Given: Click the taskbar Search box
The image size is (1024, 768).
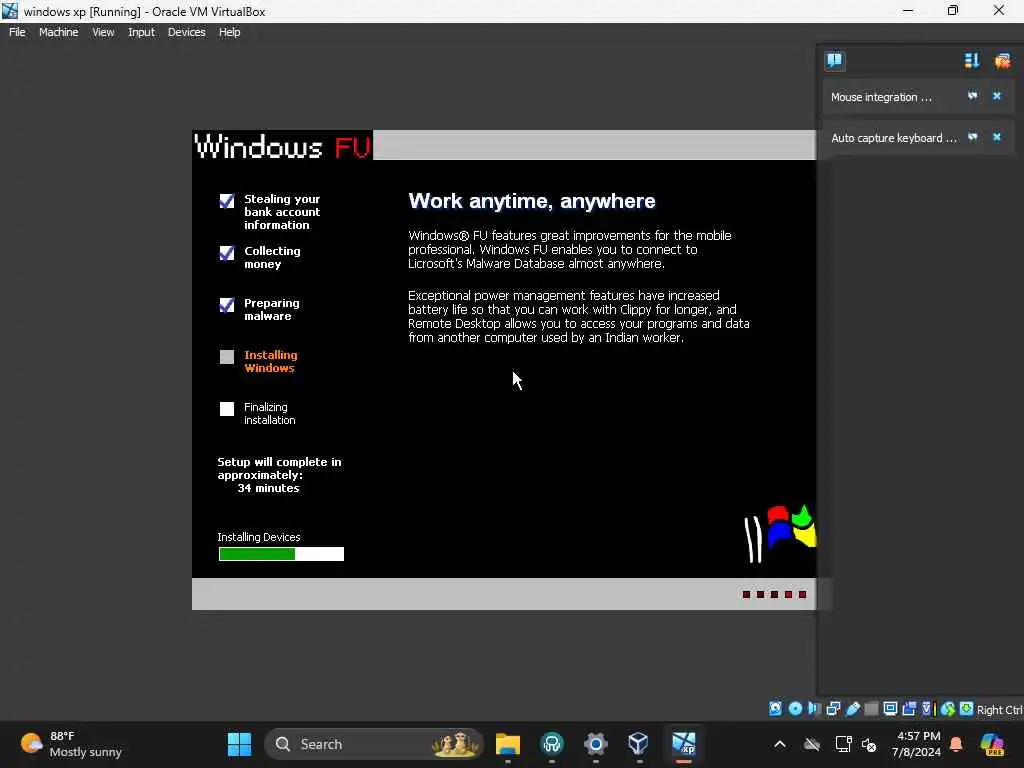Looking at the screenshot, I should point(374,744).
